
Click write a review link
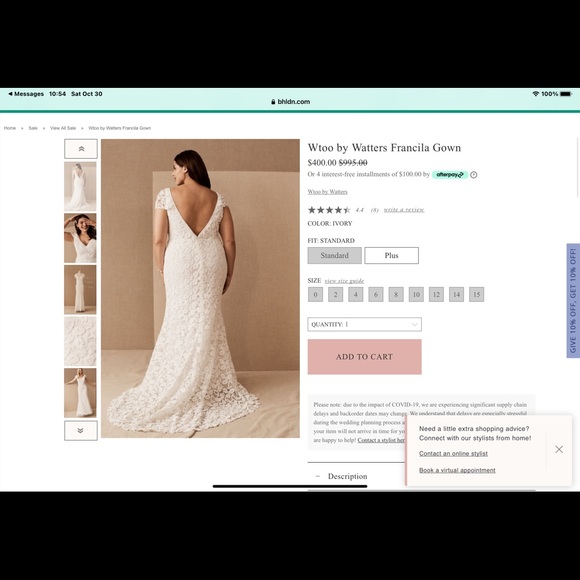tap(404, 210)
